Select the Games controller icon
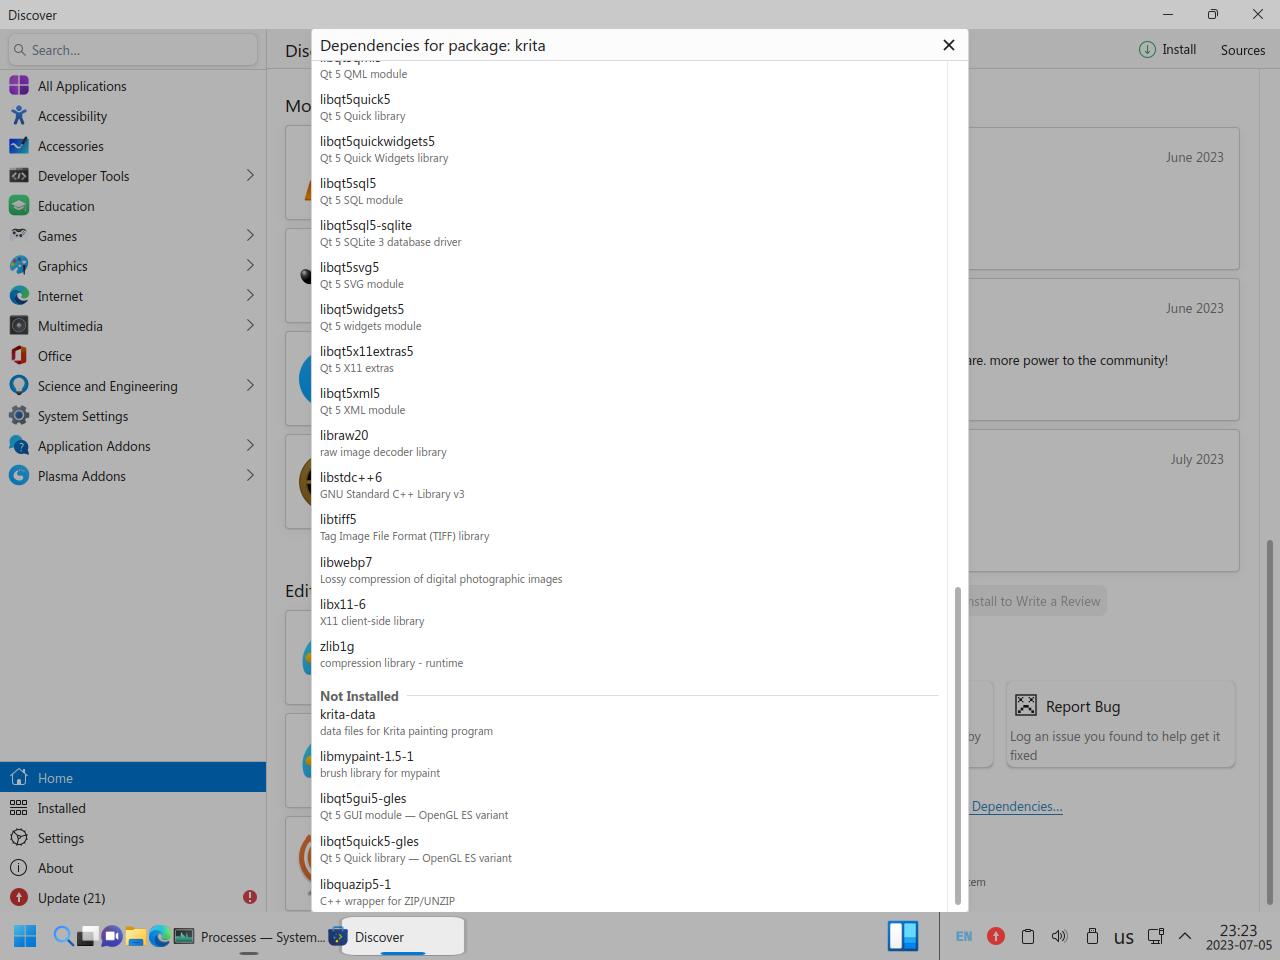Screen dimensions: 1280x960 click(19, 236)
